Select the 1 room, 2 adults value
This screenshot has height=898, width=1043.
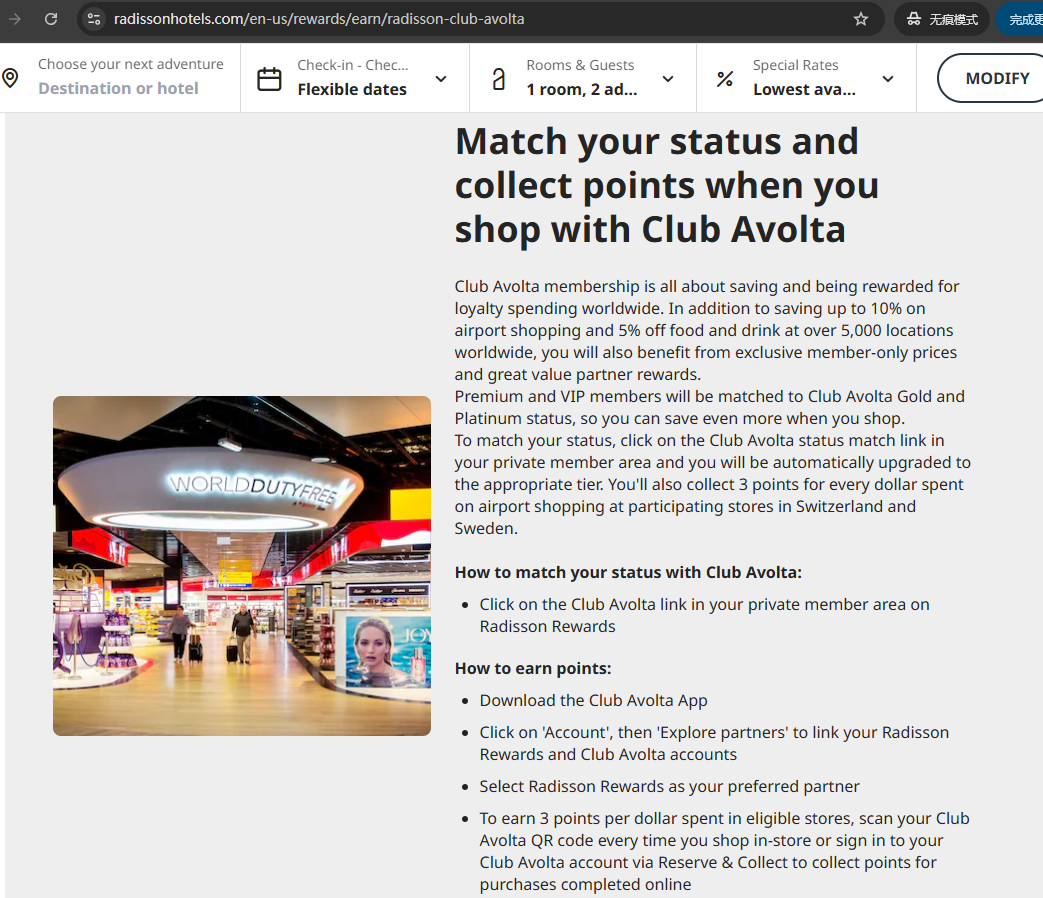pyautogui.click(x=582, y=89)
